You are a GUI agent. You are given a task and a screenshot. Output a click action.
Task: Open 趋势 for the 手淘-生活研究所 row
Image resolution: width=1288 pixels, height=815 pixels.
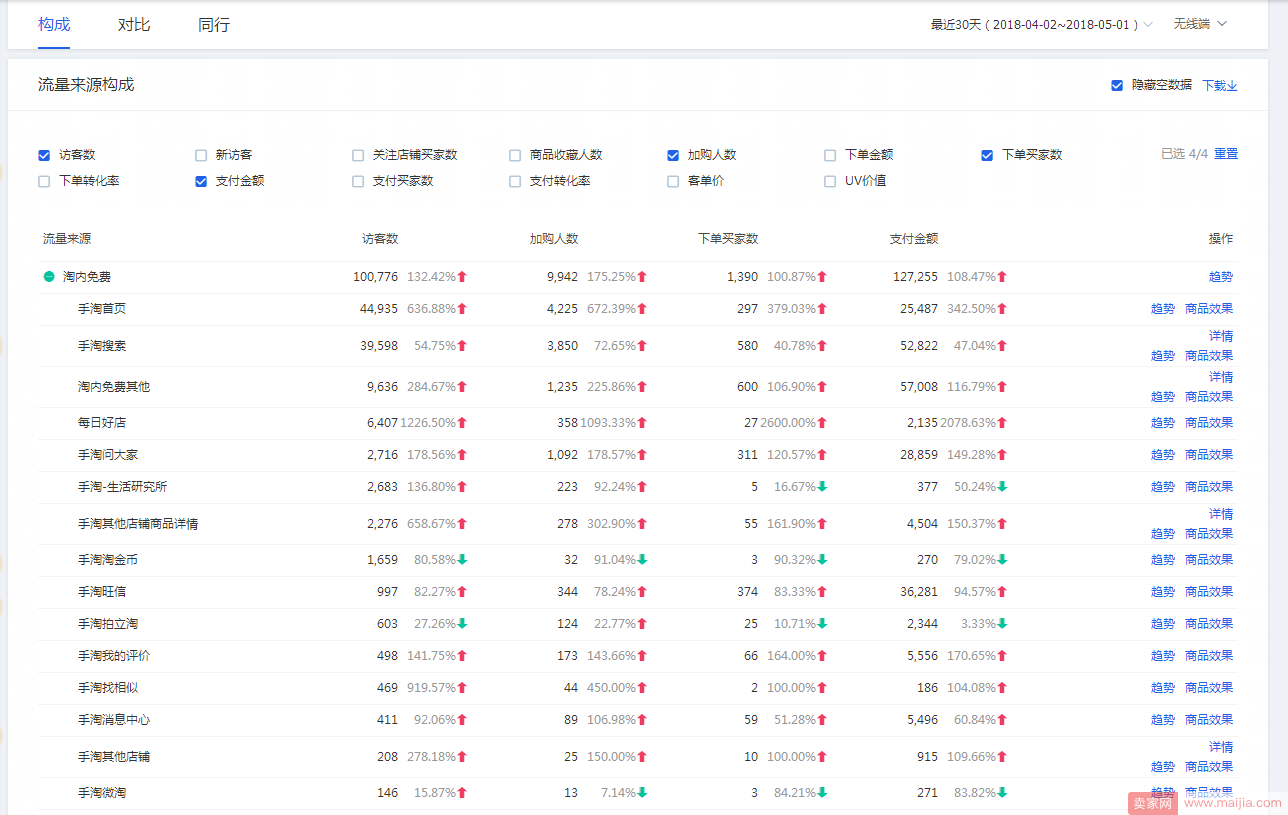1163,487
